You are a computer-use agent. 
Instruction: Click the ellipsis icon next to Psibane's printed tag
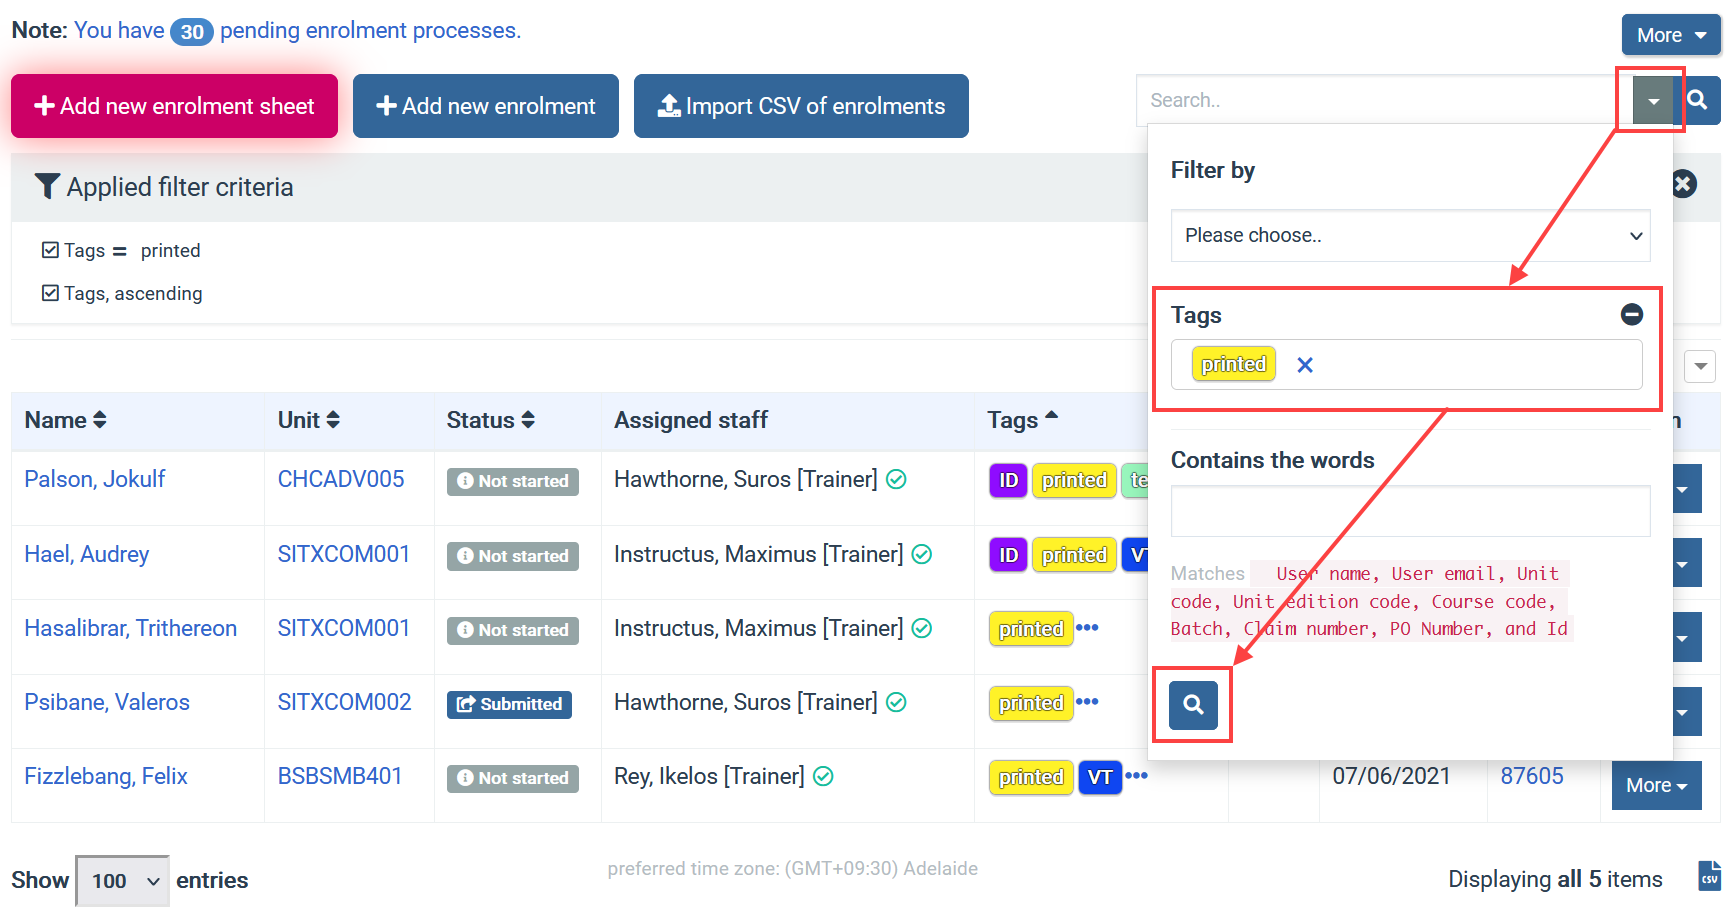click(1086, 703)
